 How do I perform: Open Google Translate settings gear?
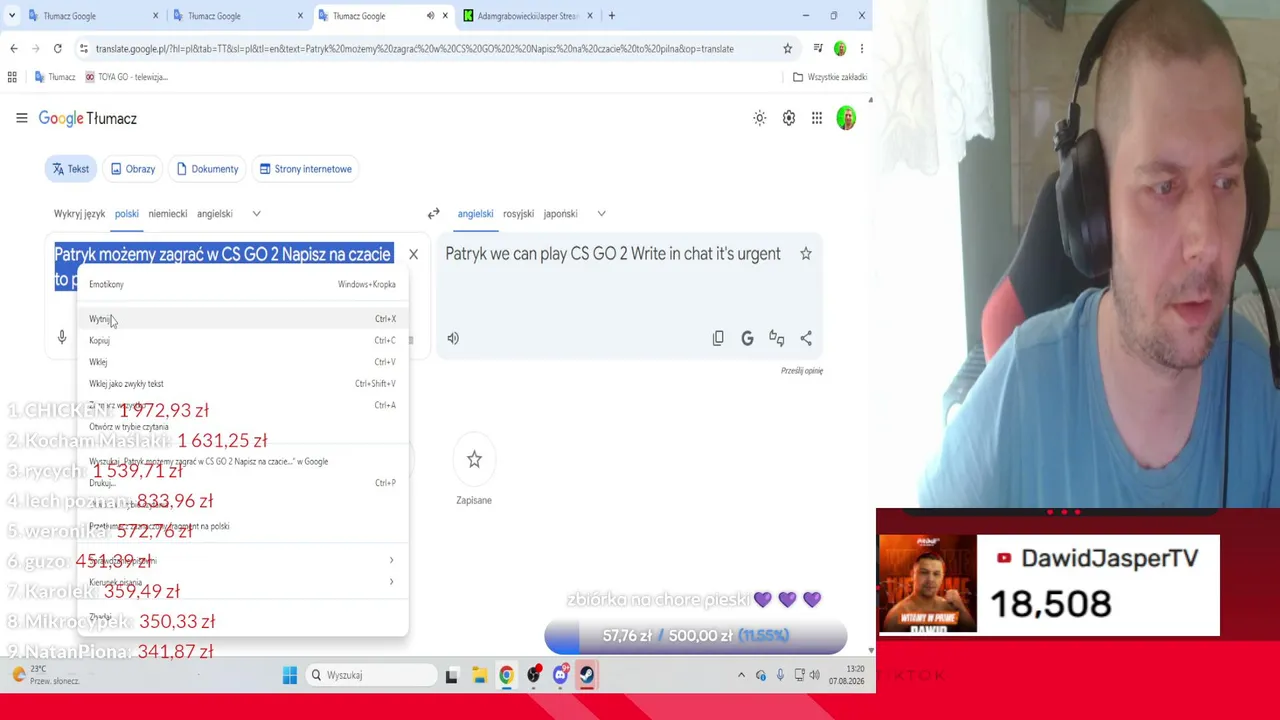(789, 118)
